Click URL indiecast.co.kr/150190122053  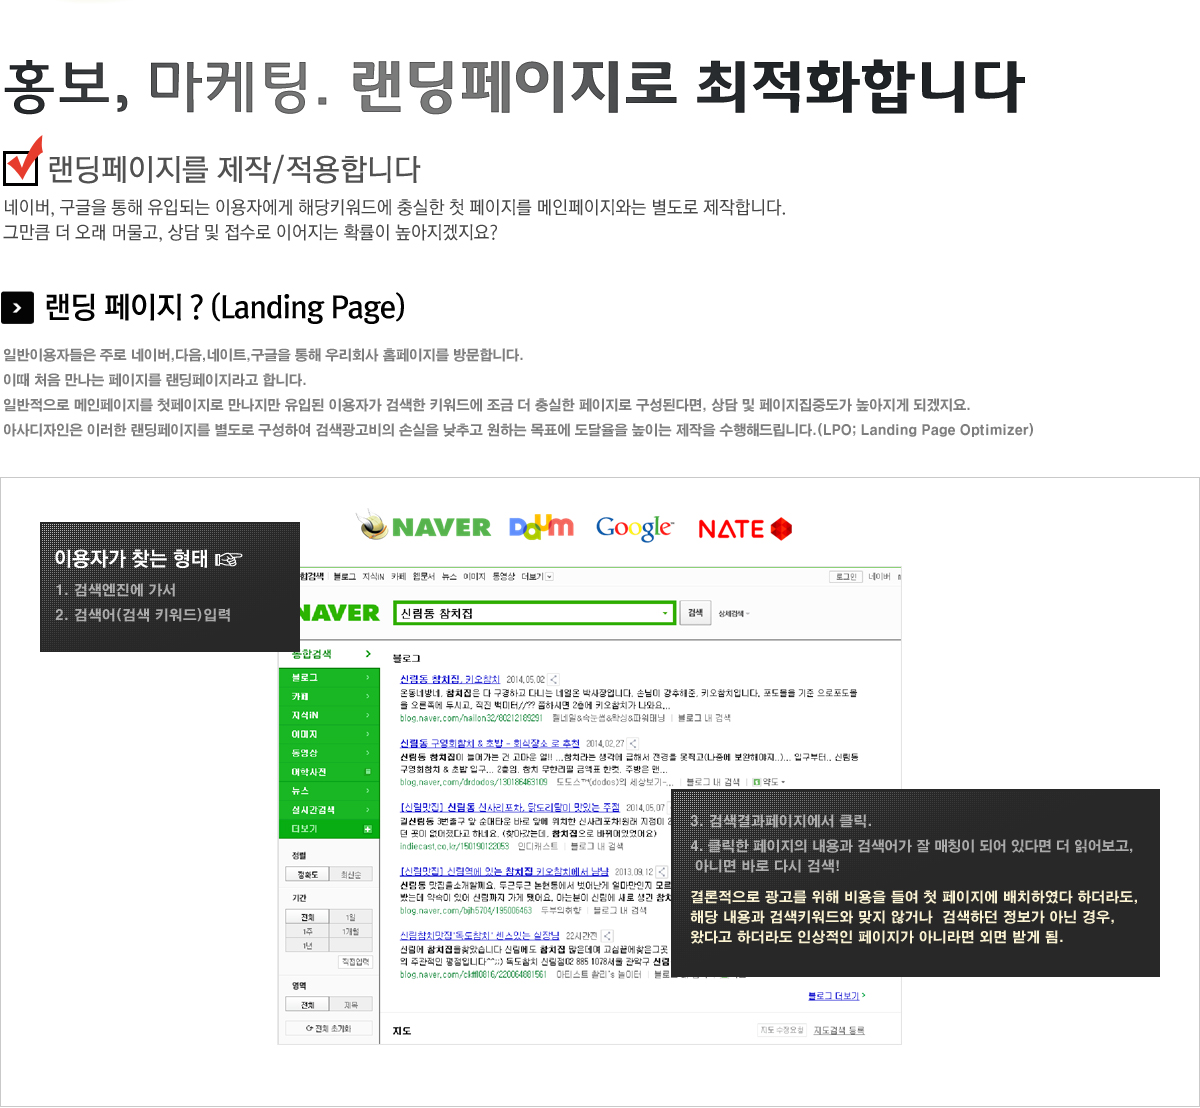pyautogui.click(x=454, y=846)
